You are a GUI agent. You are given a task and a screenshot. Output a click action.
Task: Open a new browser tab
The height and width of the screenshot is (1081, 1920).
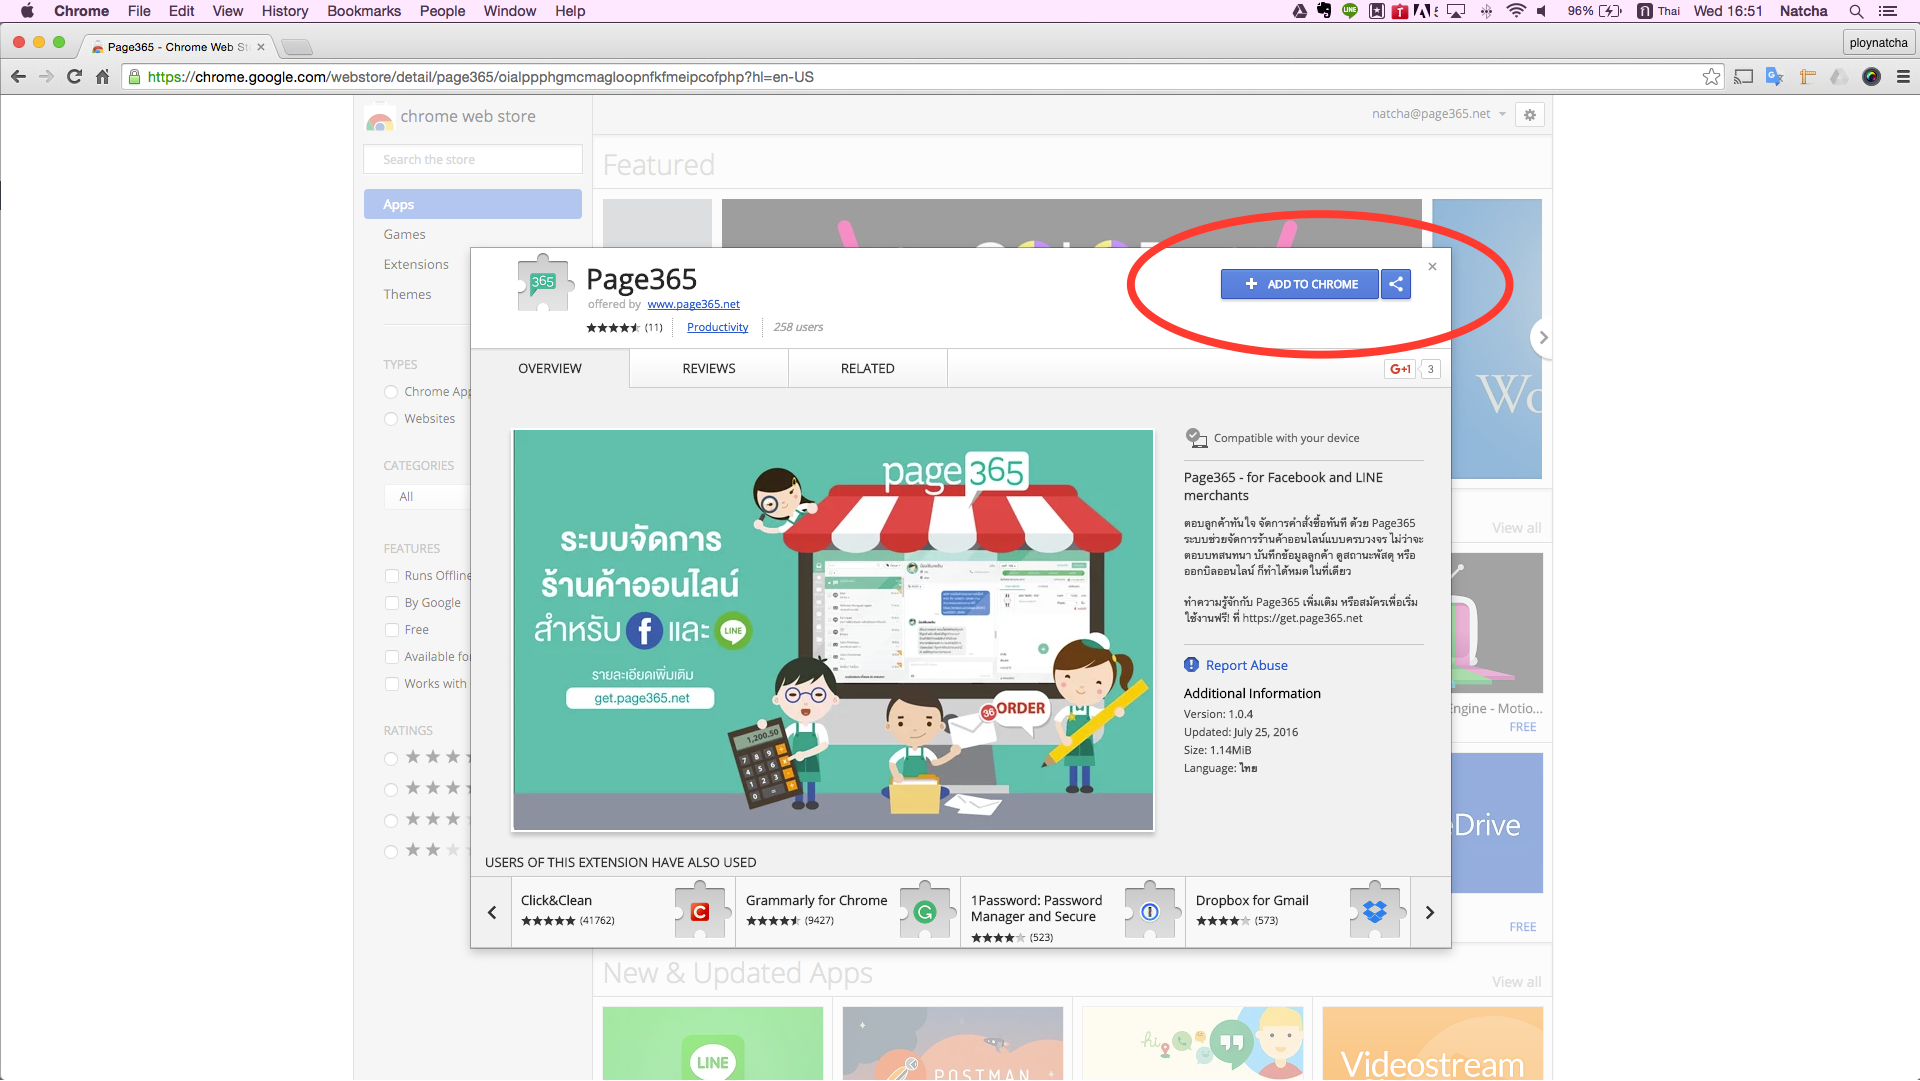297,47
